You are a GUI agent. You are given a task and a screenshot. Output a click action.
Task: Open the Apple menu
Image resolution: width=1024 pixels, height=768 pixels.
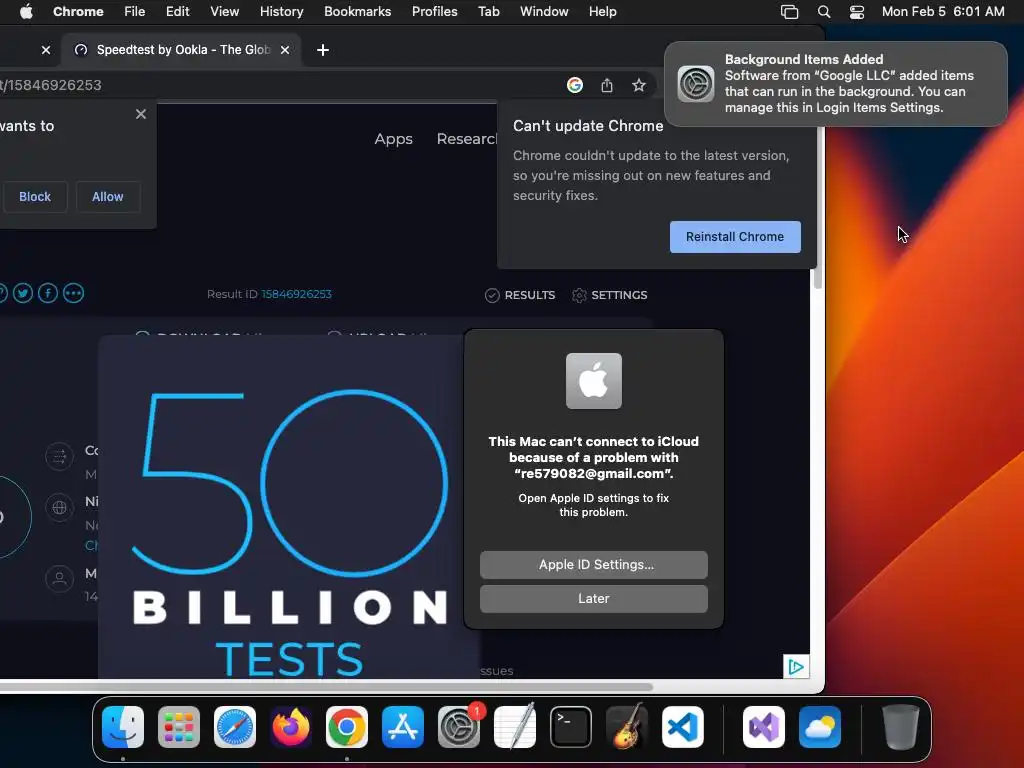(x=26, y=12)
